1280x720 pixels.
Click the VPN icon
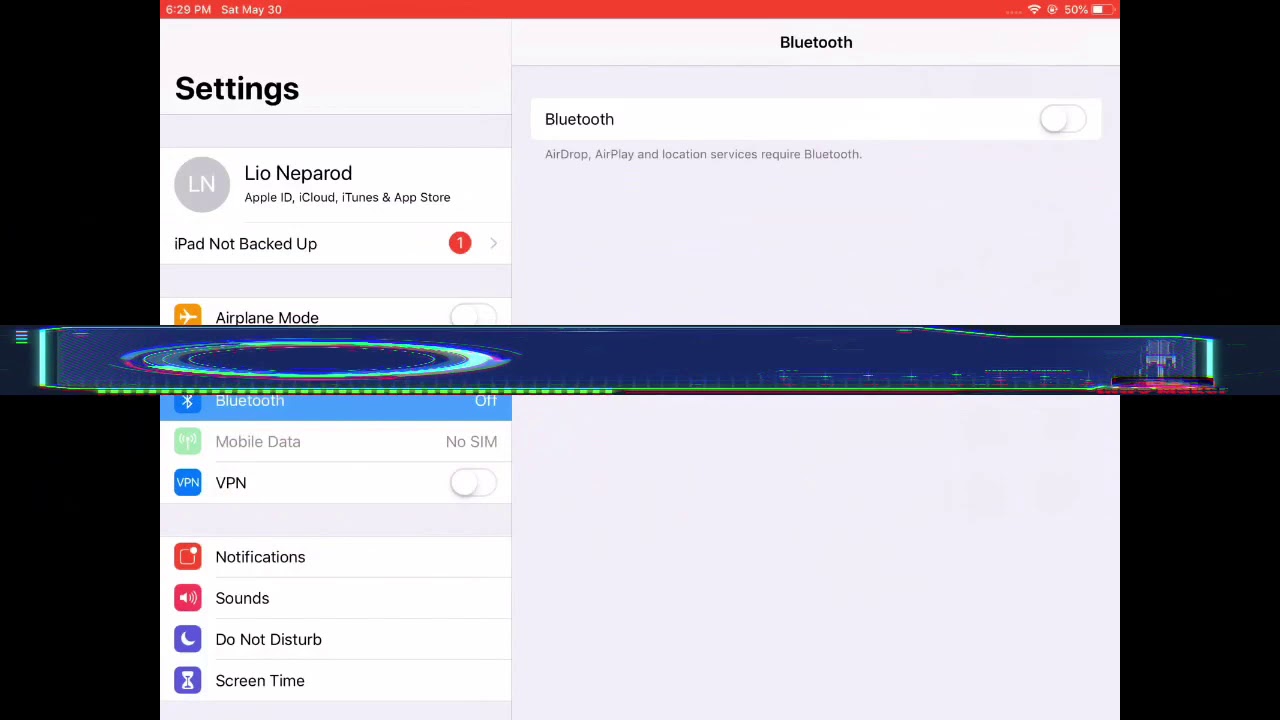pyautogui.click(x=188, y=483)
